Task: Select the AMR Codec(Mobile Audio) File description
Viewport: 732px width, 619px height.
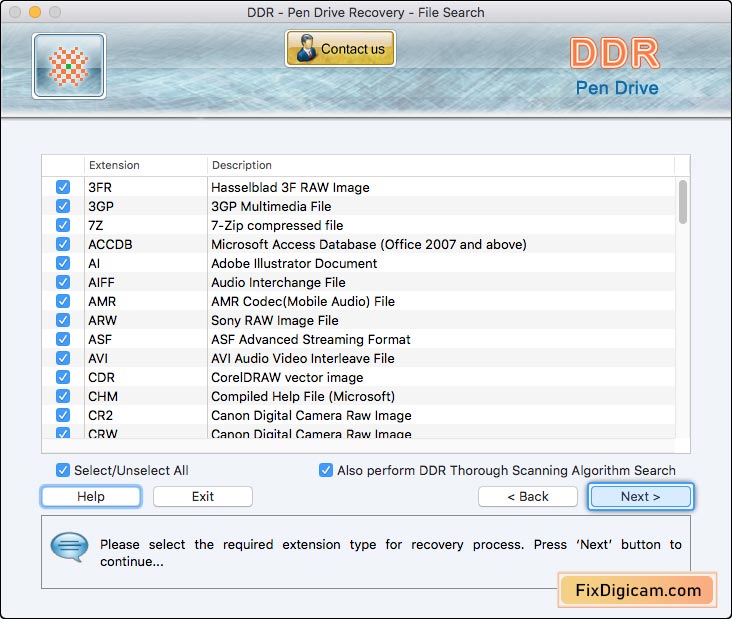Action: (x=303, y=301)
